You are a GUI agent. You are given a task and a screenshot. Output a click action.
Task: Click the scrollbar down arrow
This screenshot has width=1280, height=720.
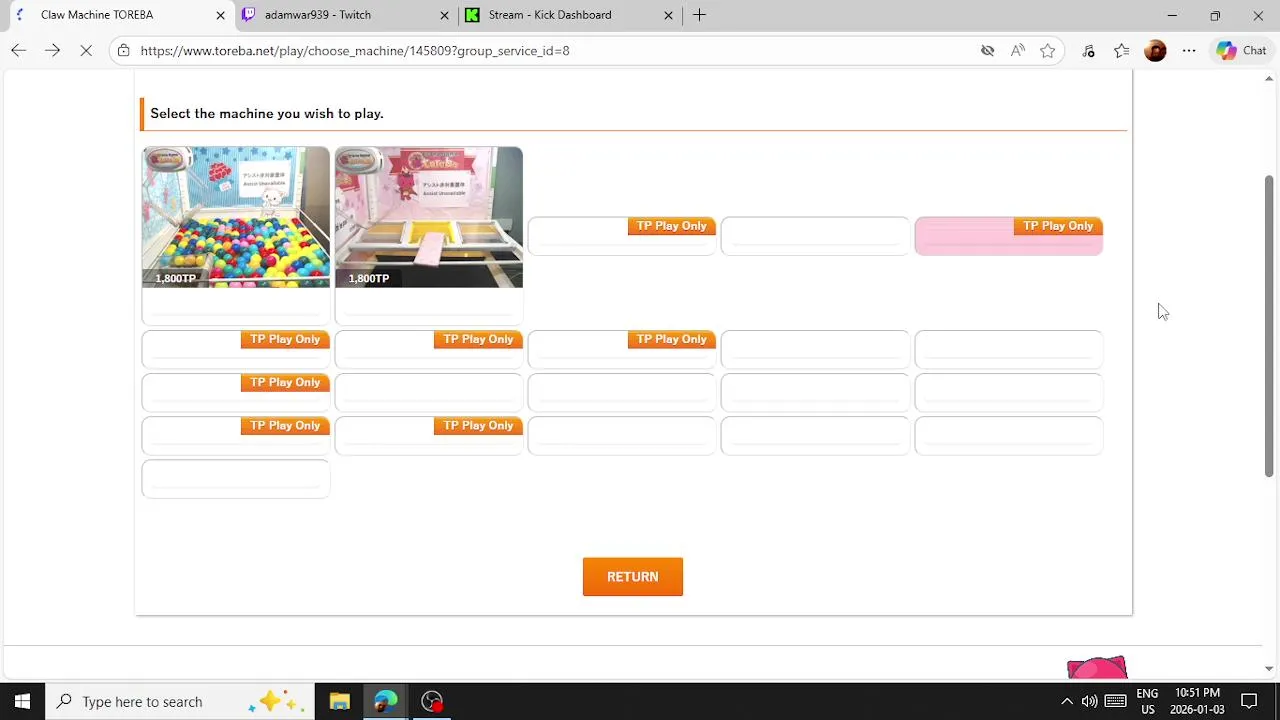(1269, 668)
